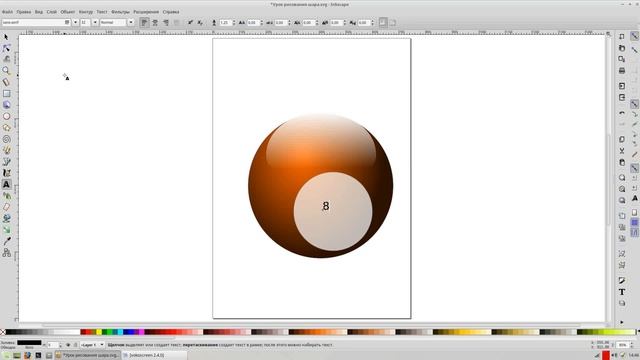Select the Tweak tool

6,59
